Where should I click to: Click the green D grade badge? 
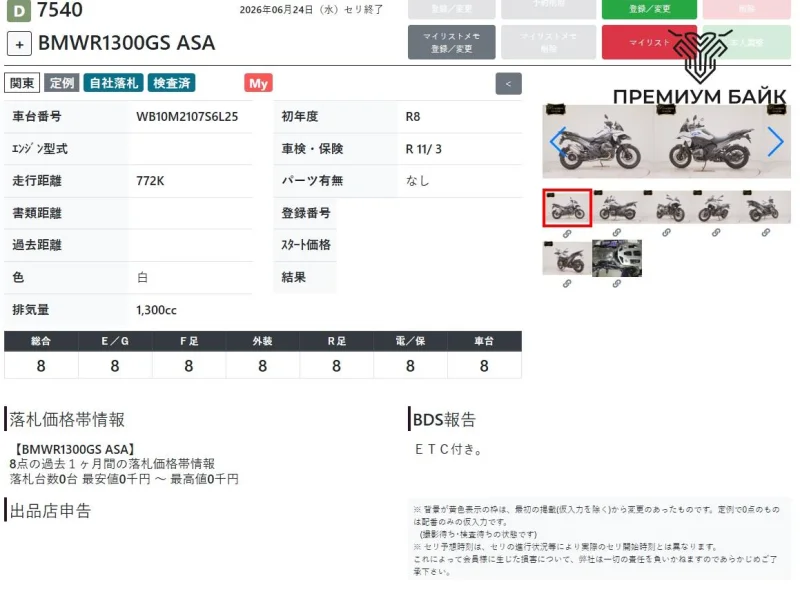[18, 11]
